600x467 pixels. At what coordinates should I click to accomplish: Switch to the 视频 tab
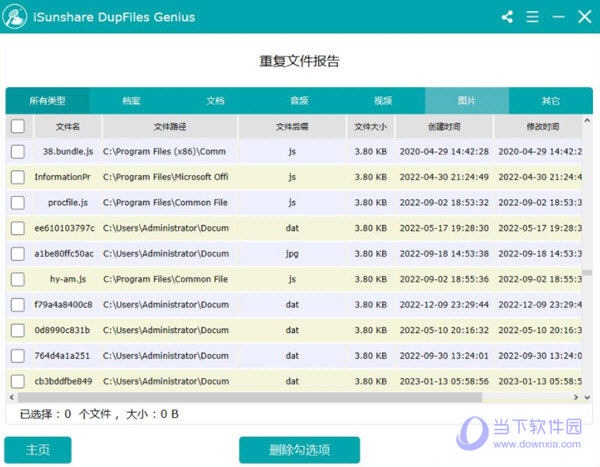coord(383,101)
